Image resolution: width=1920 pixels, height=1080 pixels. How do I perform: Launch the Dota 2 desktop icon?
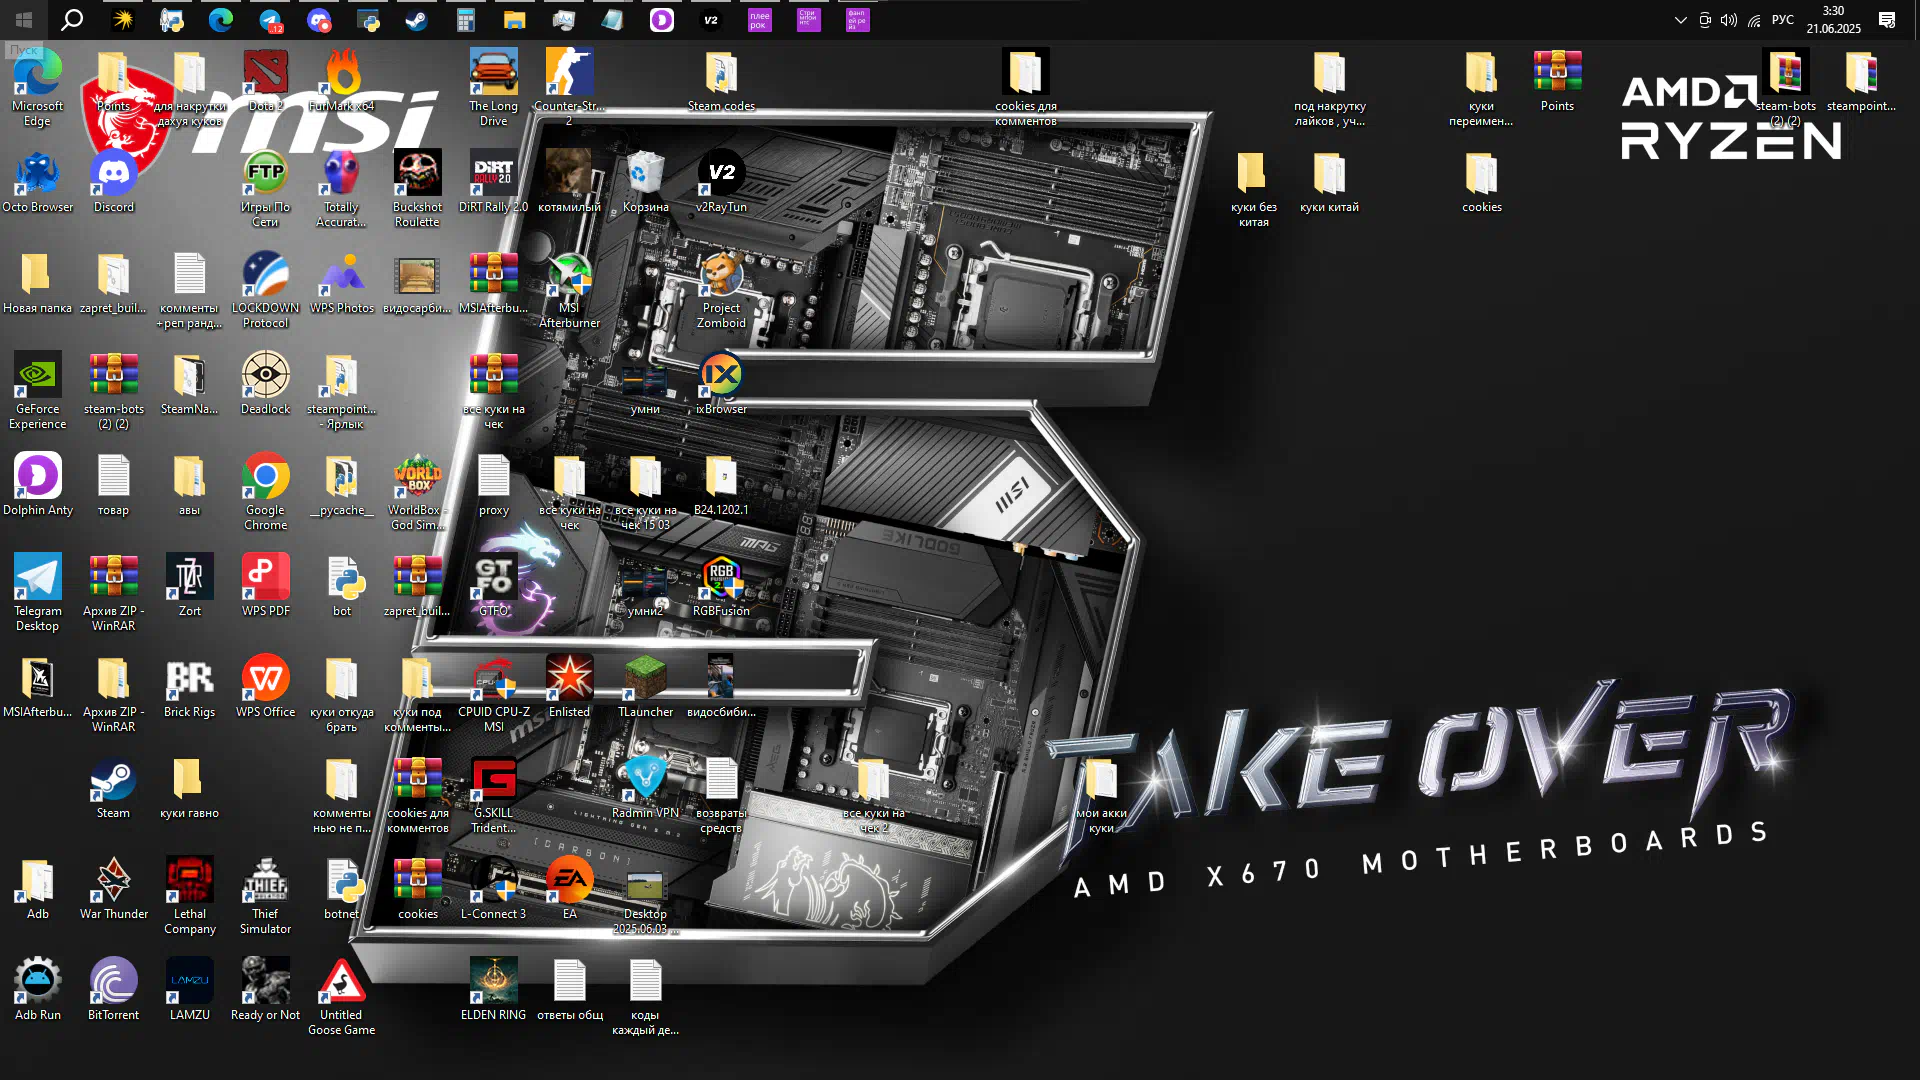[x=265, y=80]
